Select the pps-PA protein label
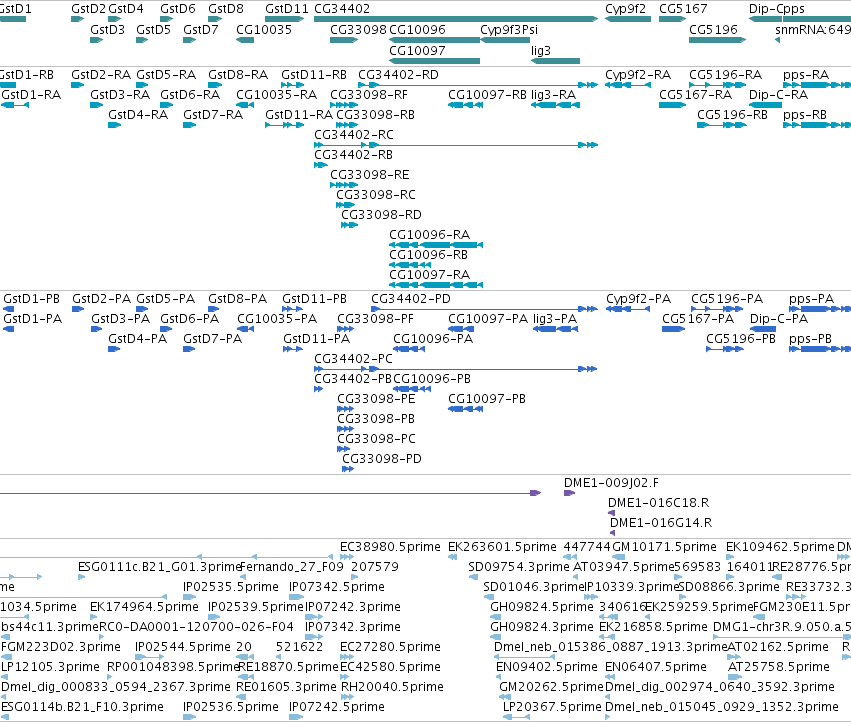The height and width of the screenshot is (722, 851). coord(811,299)
